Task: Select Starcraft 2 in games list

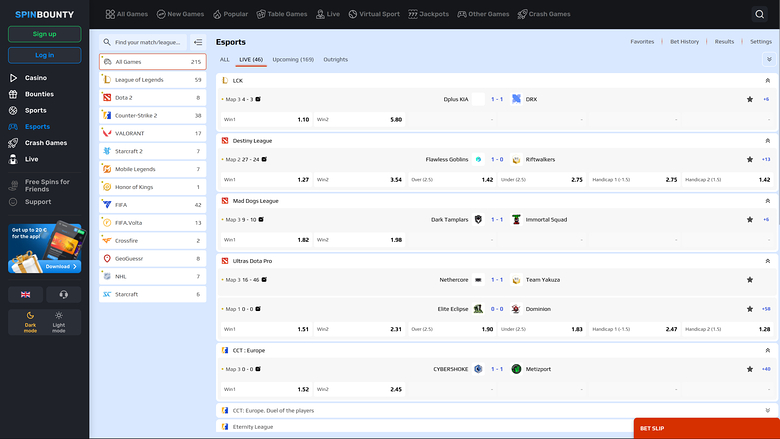Action: [x=153, y=151]
